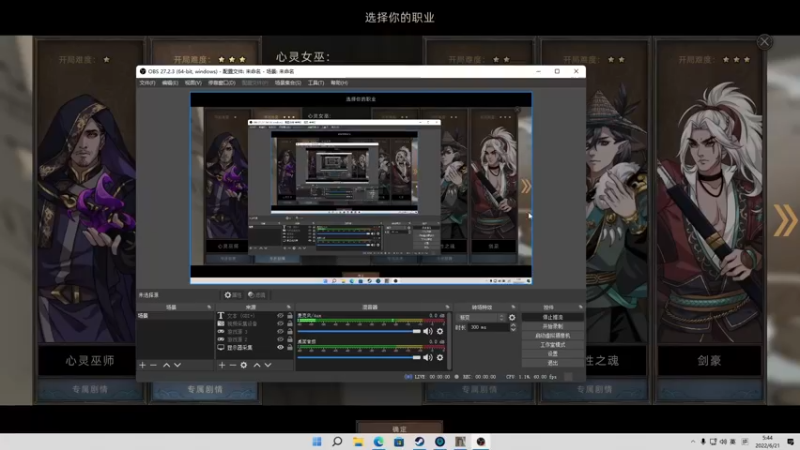Add a new source with the plus icon
This screenshot has width=800, height=450.
(222, 365)
